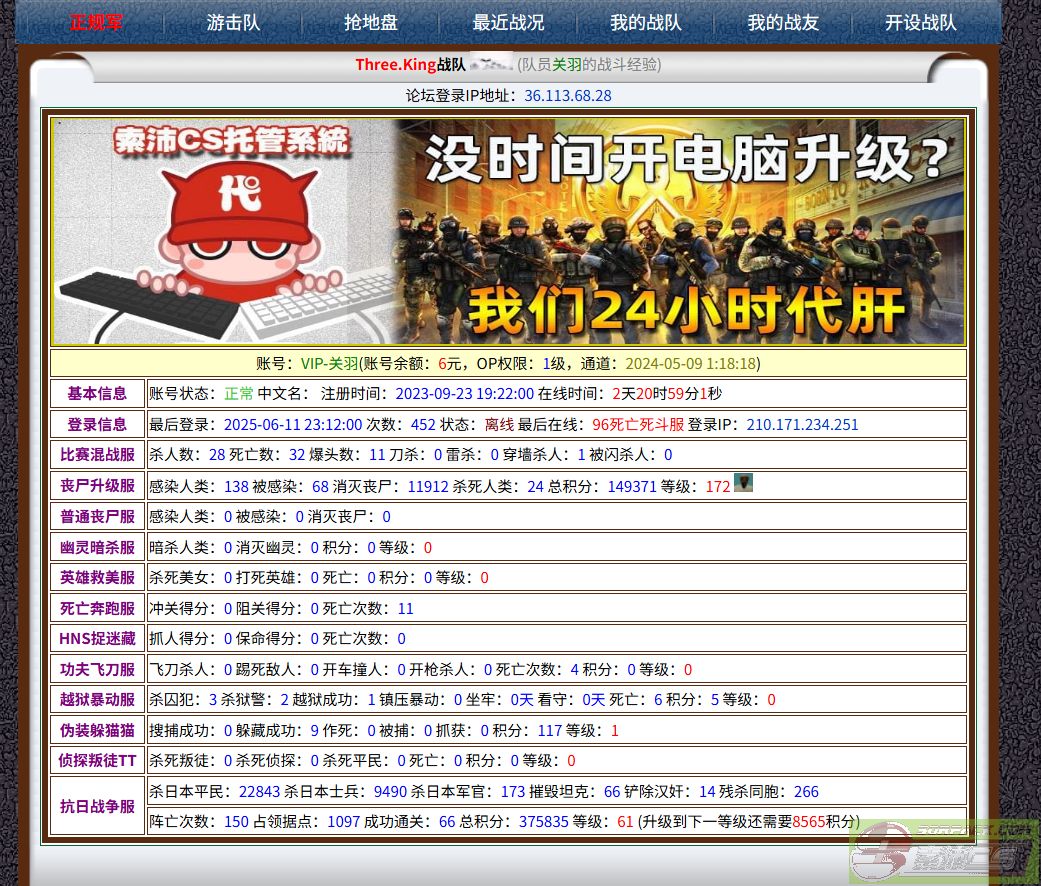Click the CS hosting system banner image

508,232
